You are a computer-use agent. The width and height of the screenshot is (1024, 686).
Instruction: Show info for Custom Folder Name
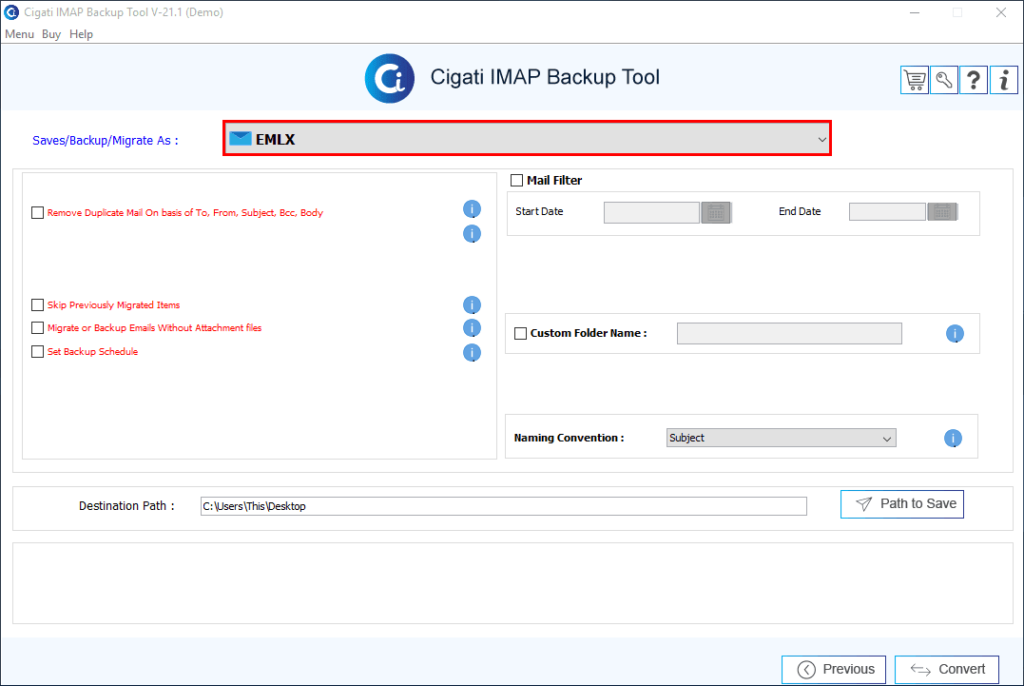(x=955, y=334)
